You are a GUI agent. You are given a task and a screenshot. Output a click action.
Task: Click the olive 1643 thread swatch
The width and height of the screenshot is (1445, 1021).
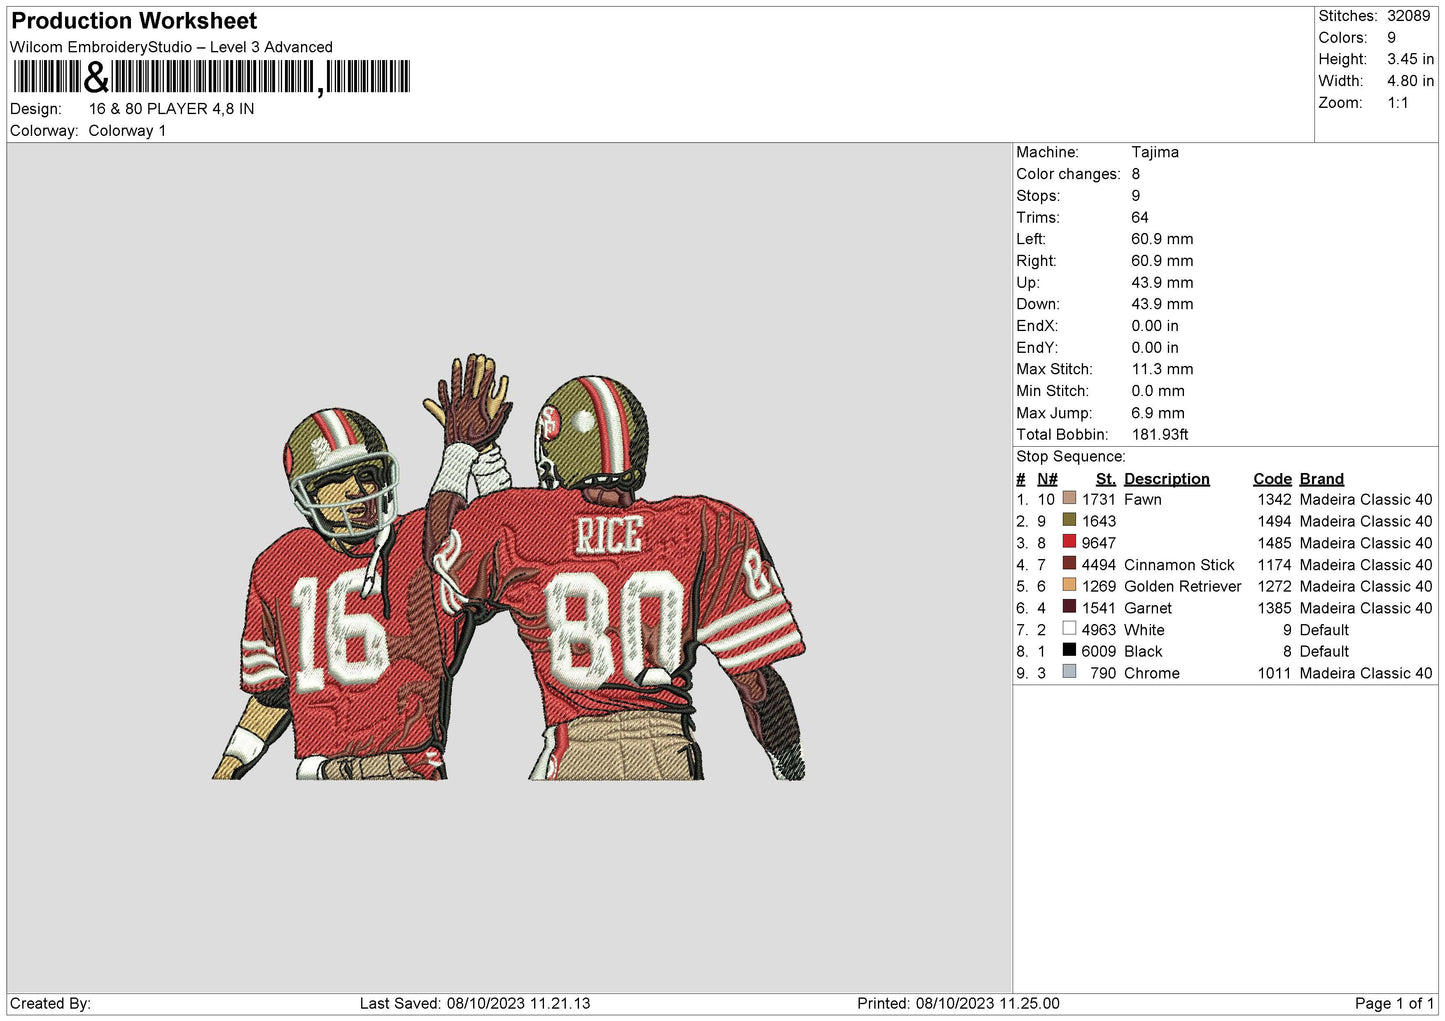point(1069,520)
